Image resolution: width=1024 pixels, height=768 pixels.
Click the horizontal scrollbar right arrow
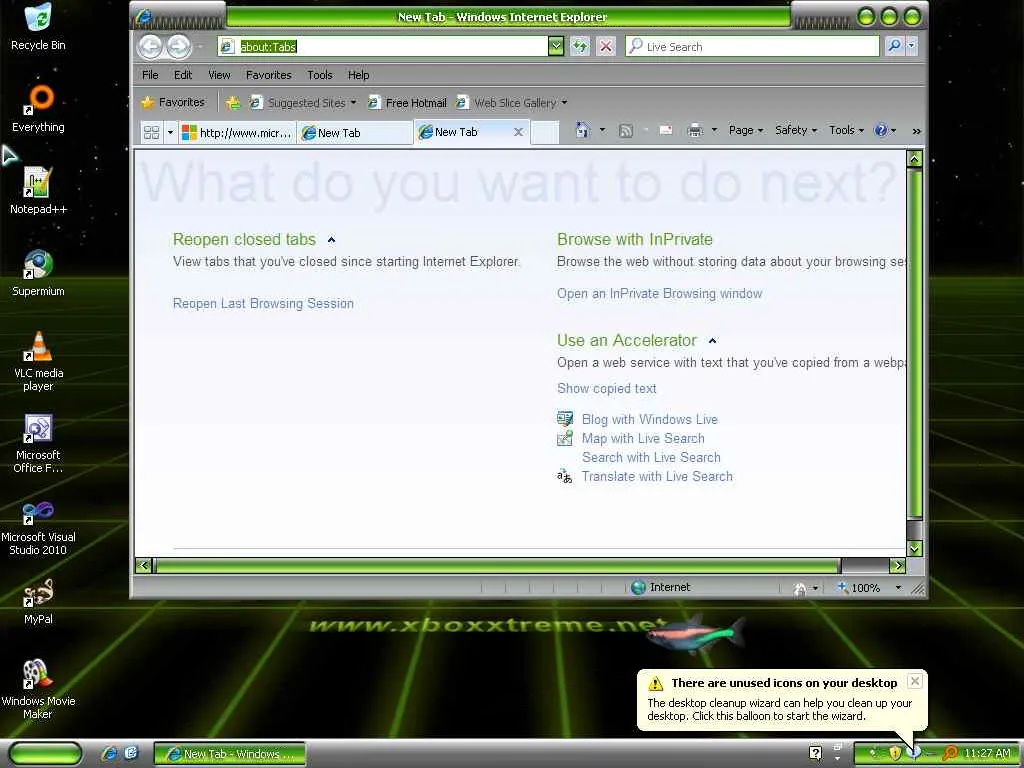pyautogui.click(x=897, y=566)
